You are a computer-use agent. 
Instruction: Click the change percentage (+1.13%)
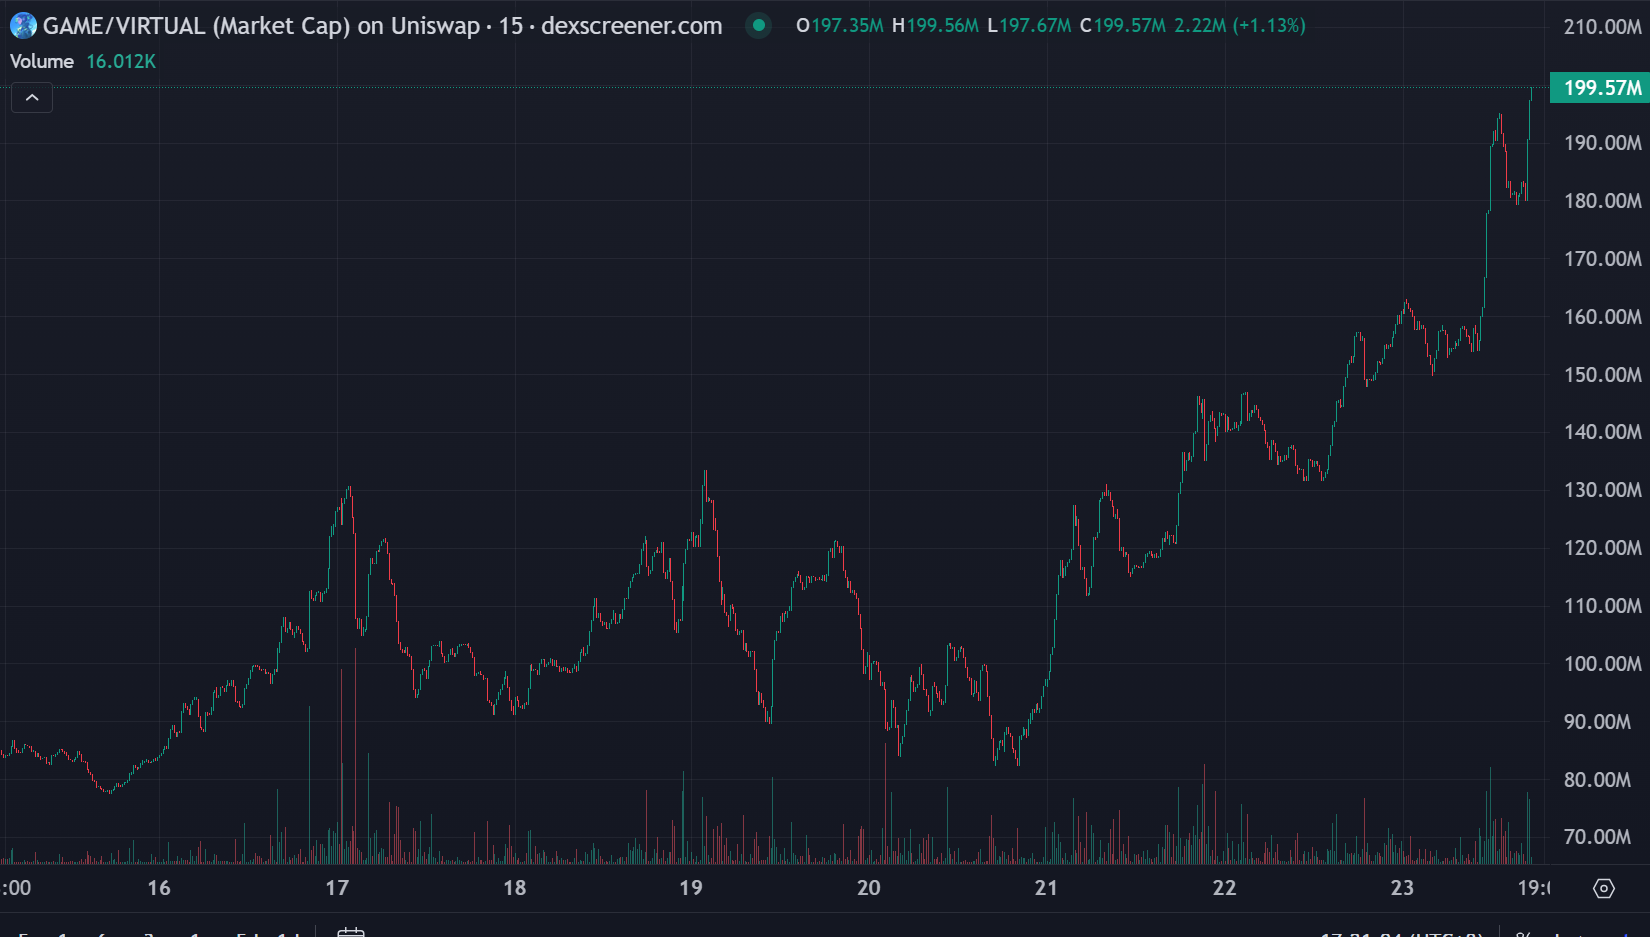[x=1269, y=26]
